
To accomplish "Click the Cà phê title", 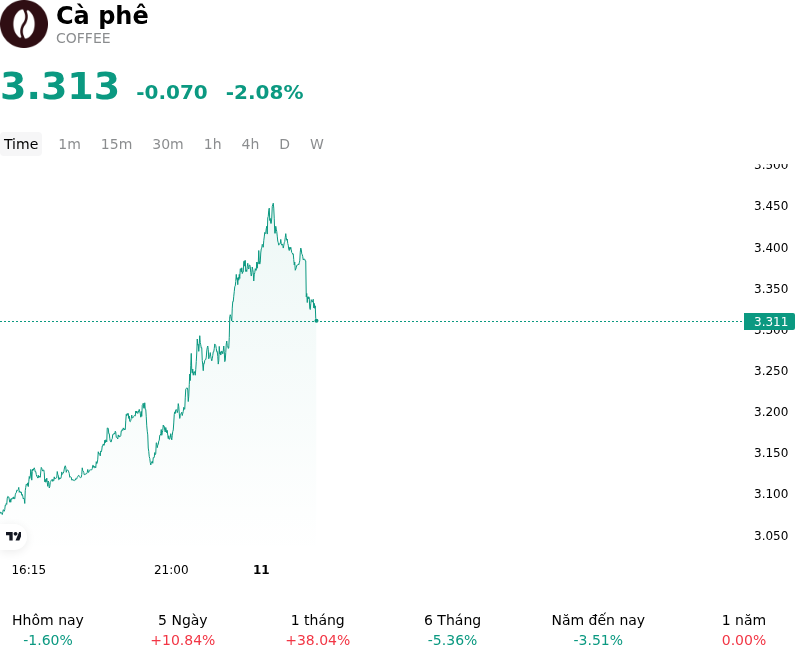I will point(102,15).
